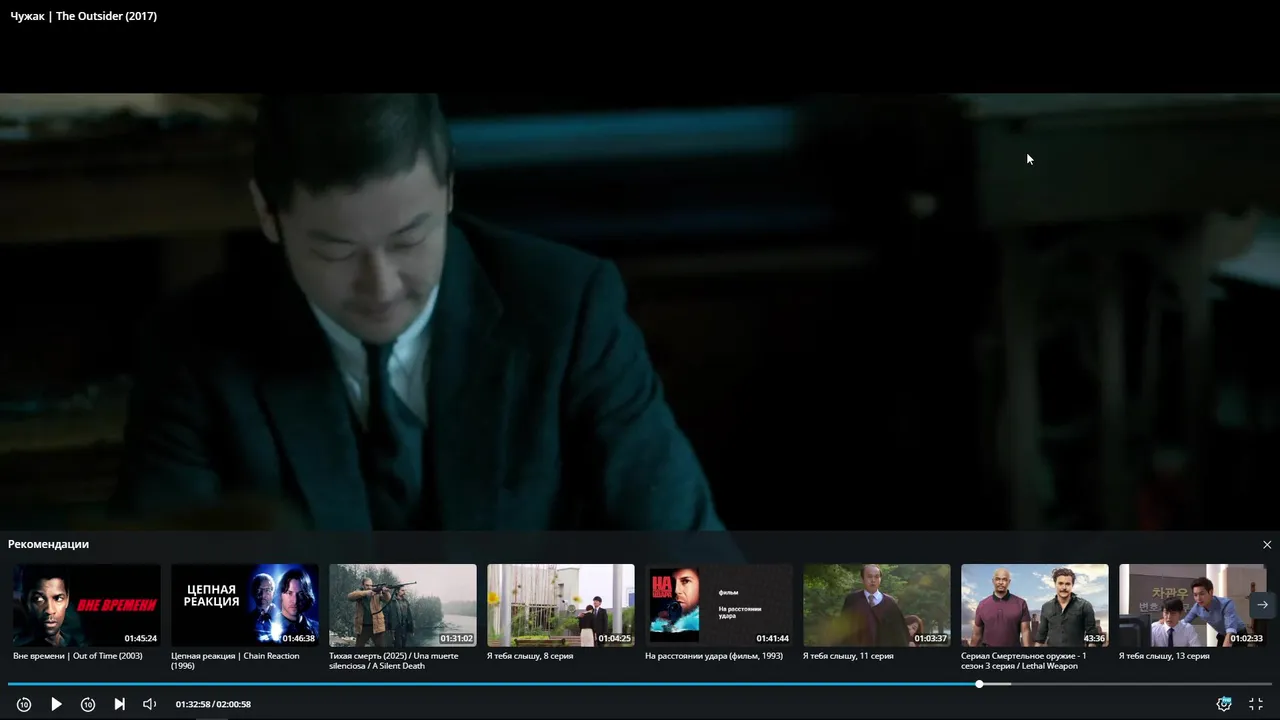Click title Вне времени | Out of Time (2003)

coord(78,656)
